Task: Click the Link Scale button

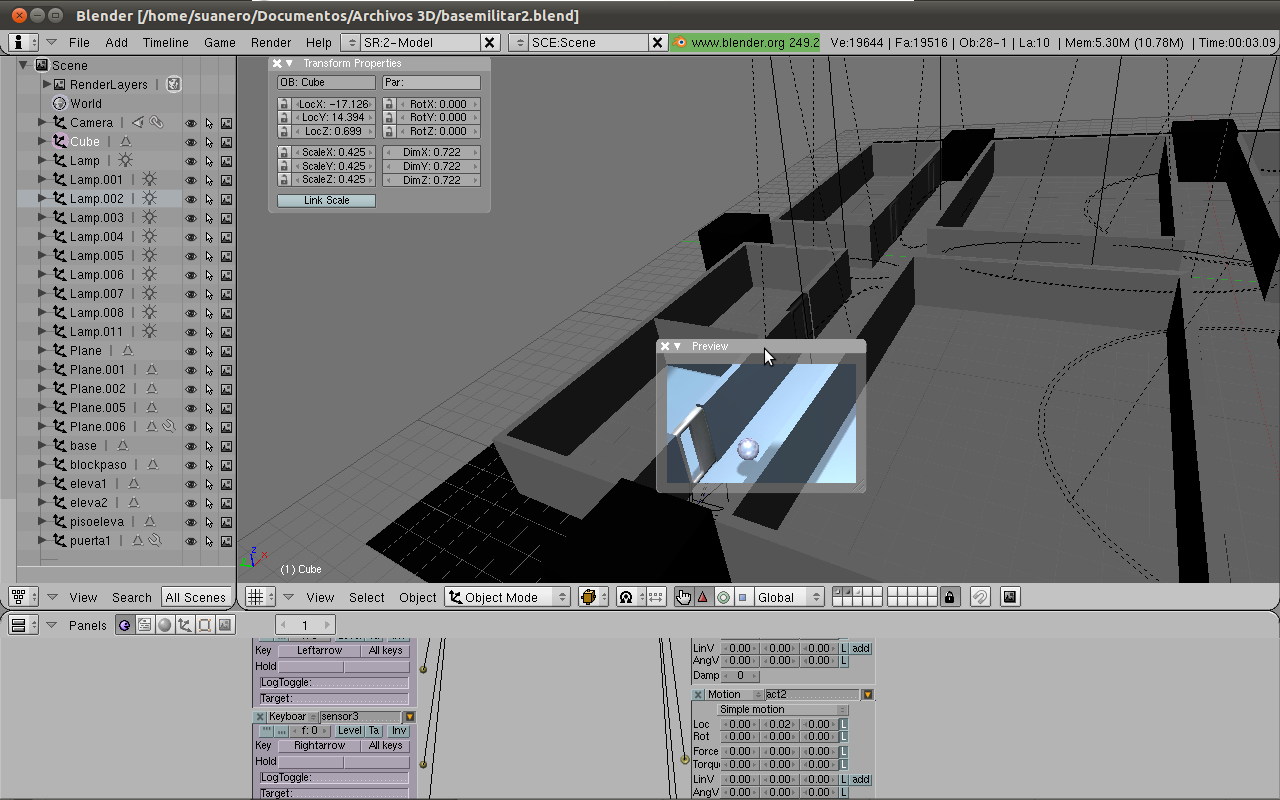Action: click(326, 200)
